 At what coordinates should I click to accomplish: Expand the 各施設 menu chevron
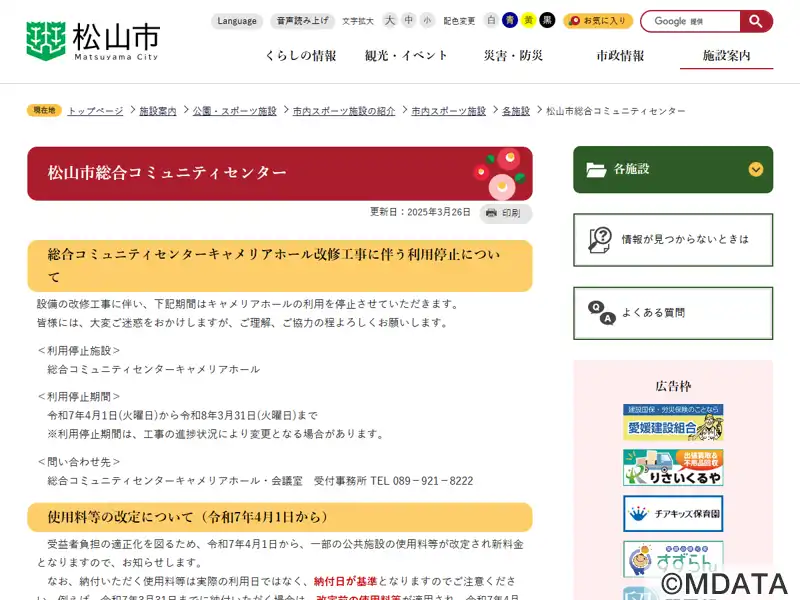pos(756,169)
